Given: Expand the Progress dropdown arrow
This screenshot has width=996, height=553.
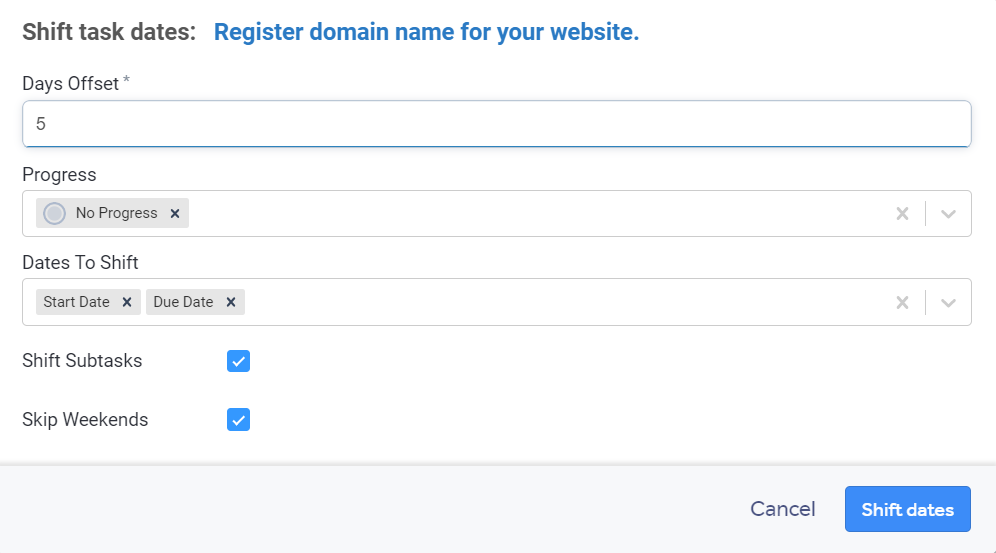Looking at the screenshot, I should (x=949, y=213).
